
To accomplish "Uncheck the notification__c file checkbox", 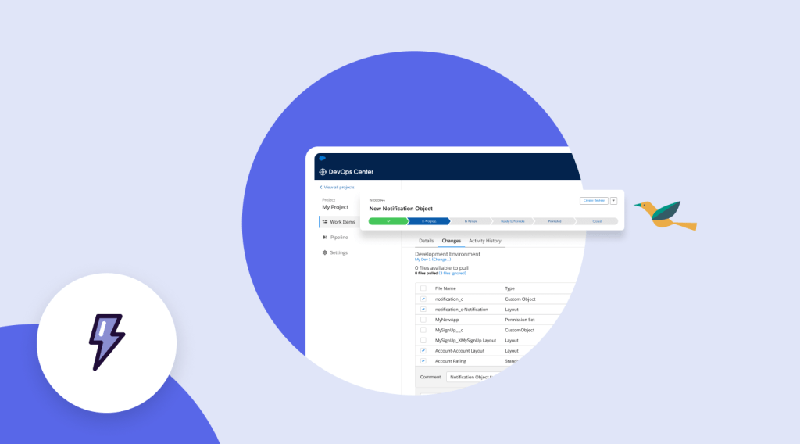I will pos(423,299).
